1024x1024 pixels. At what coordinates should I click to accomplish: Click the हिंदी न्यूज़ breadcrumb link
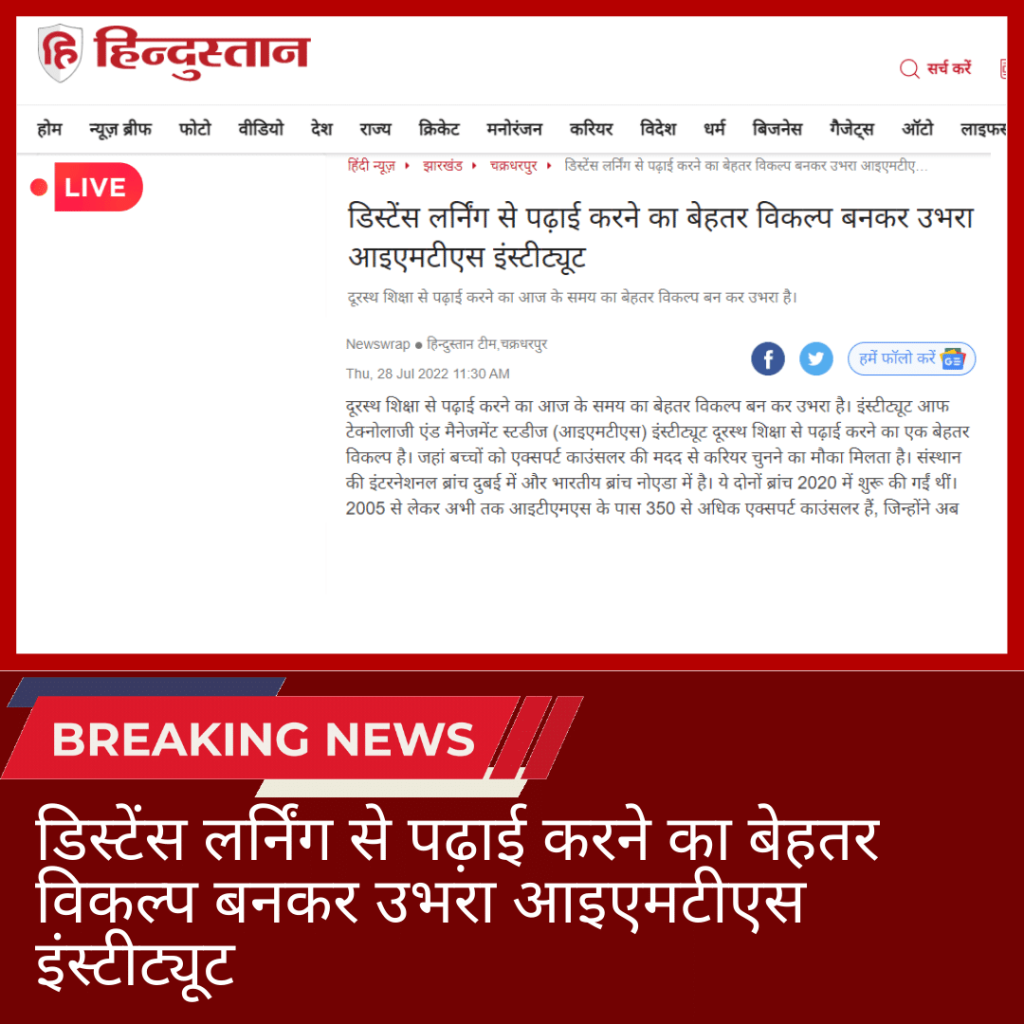371,166
